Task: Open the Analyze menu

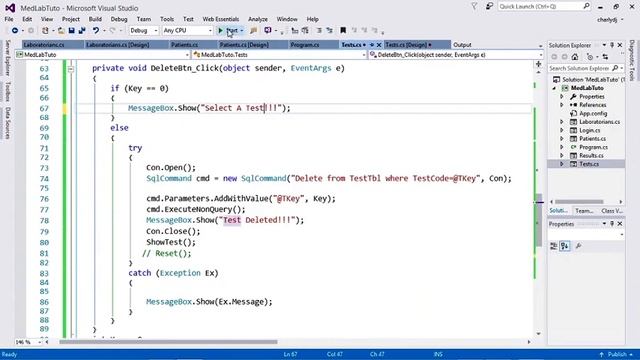Action: [258, 19]
